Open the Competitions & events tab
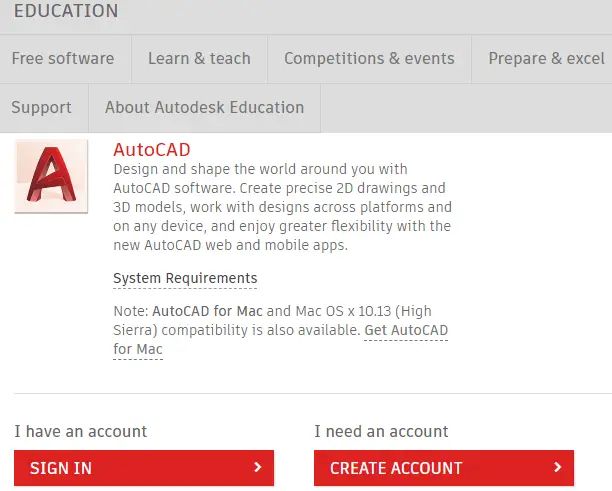The height and width of the screenshot is (491, 612). pyautogui.click(x=369, y=59)
